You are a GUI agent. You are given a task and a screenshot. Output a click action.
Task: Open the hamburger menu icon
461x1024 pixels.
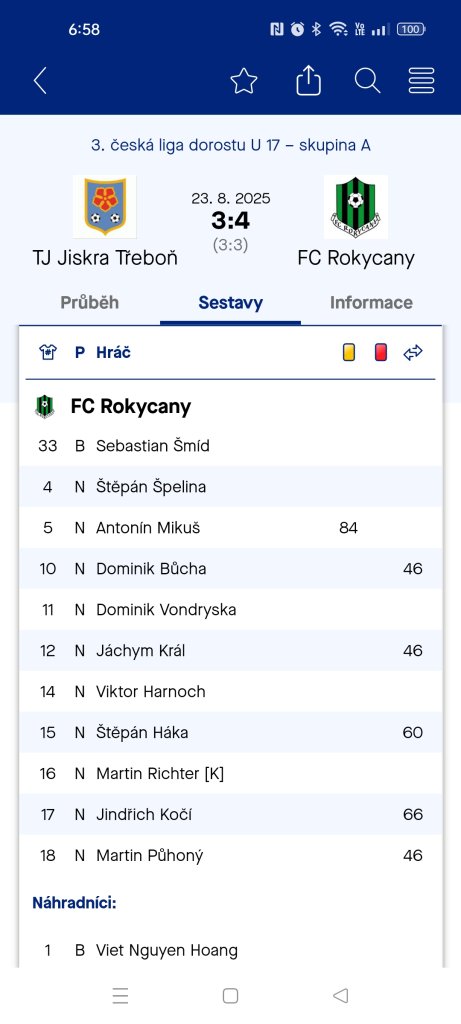click(422, 81)
